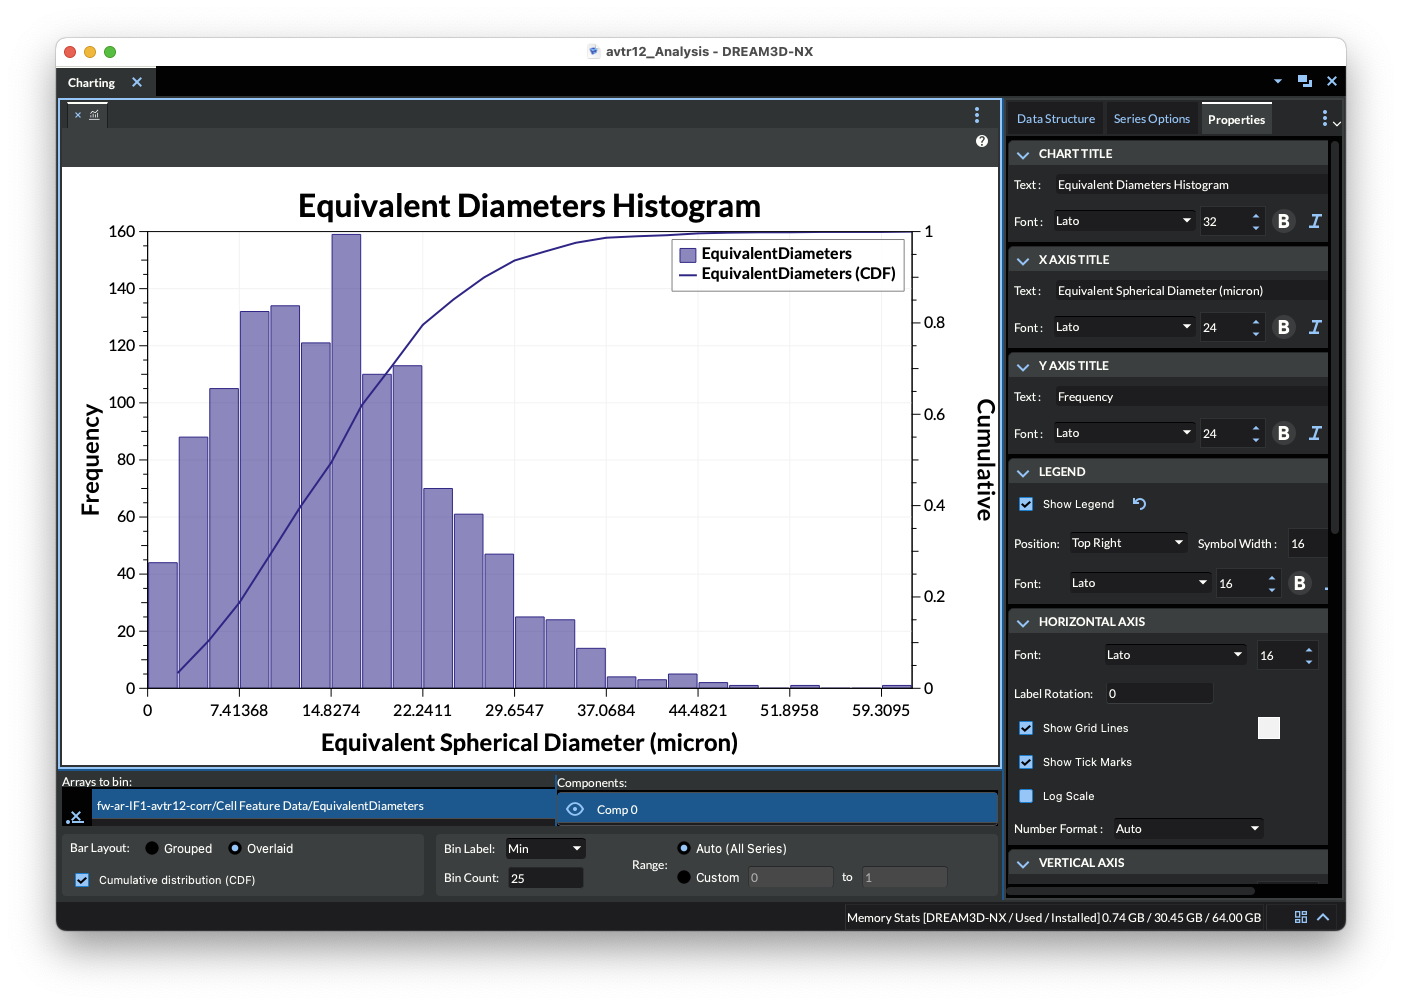Select Auto (All Series) range option

(x=684, y=848)
